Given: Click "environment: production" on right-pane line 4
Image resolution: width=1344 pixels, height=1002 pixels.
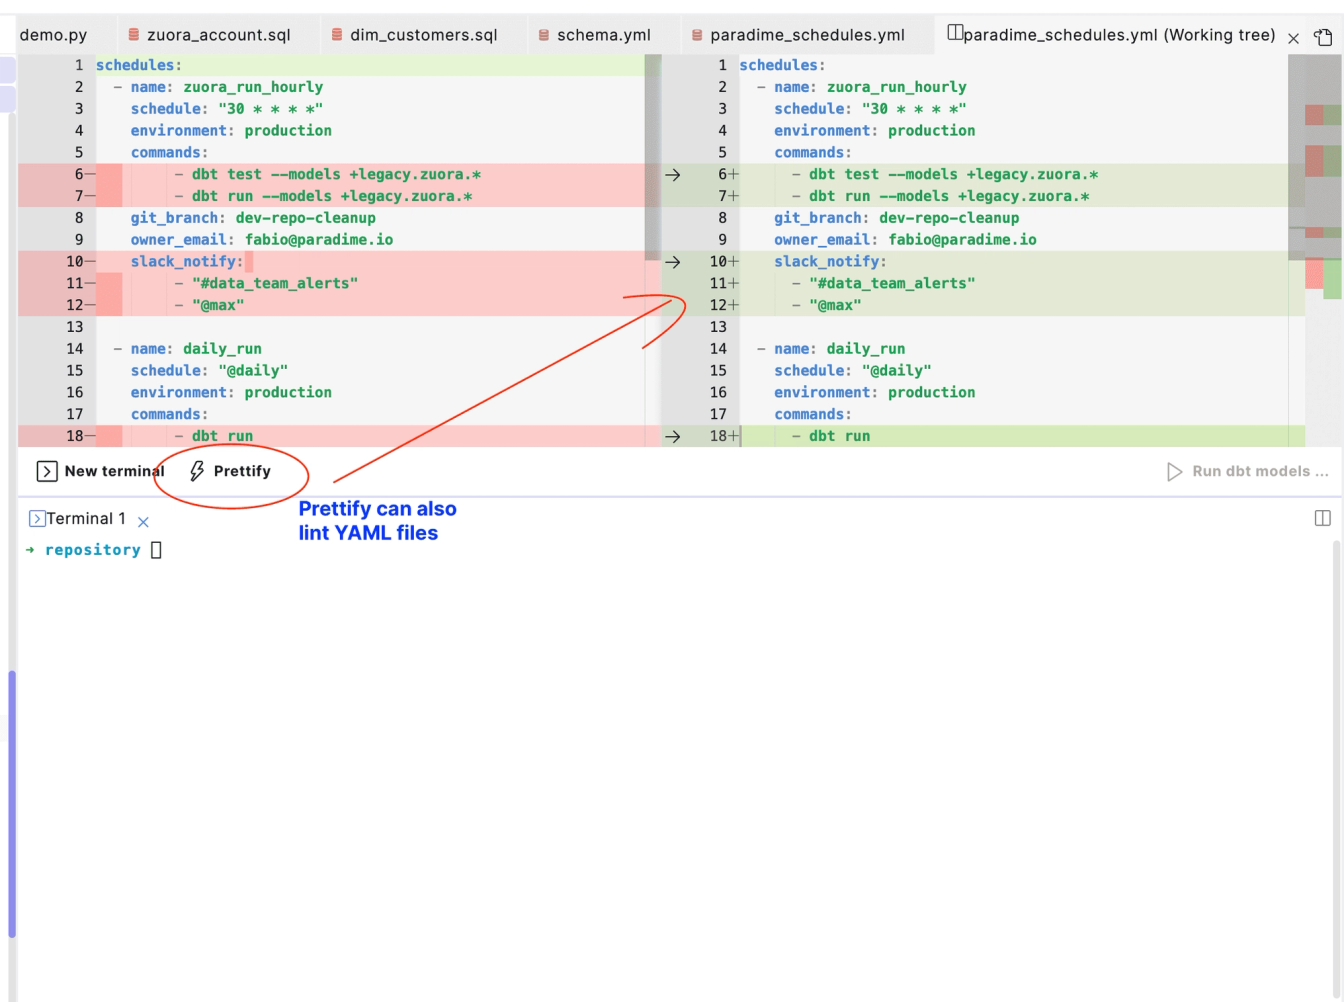Looking at the screenshot, I should (875, 131).
